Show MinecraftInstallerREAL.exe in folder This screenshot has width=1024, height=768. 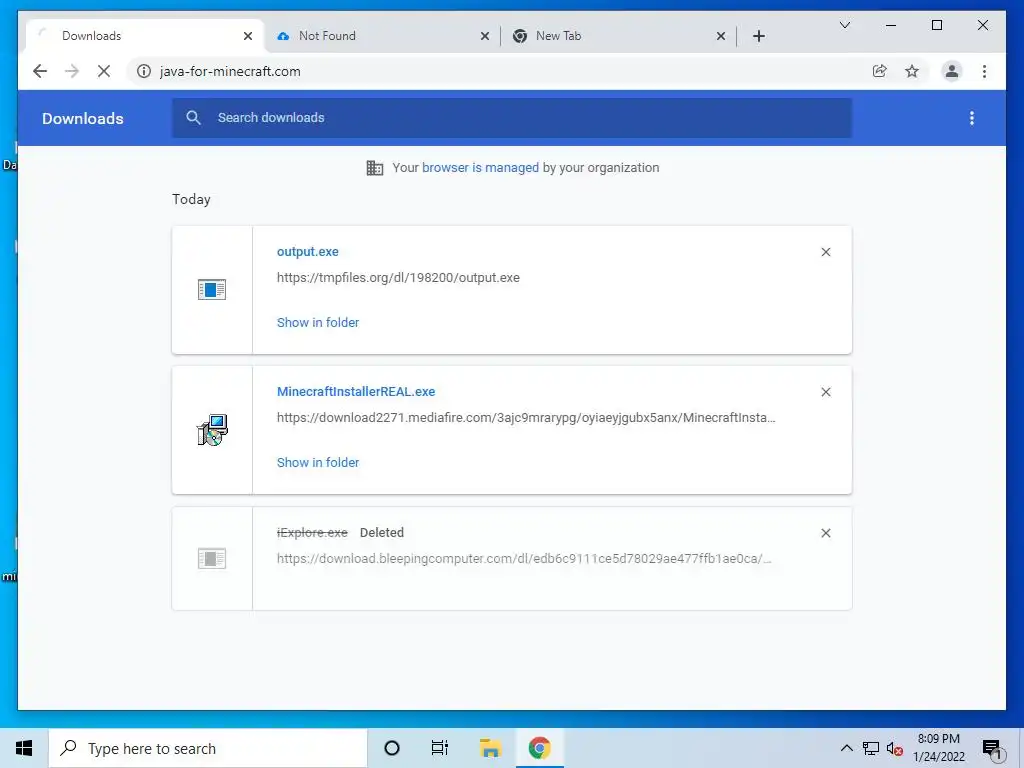(318, 462)
